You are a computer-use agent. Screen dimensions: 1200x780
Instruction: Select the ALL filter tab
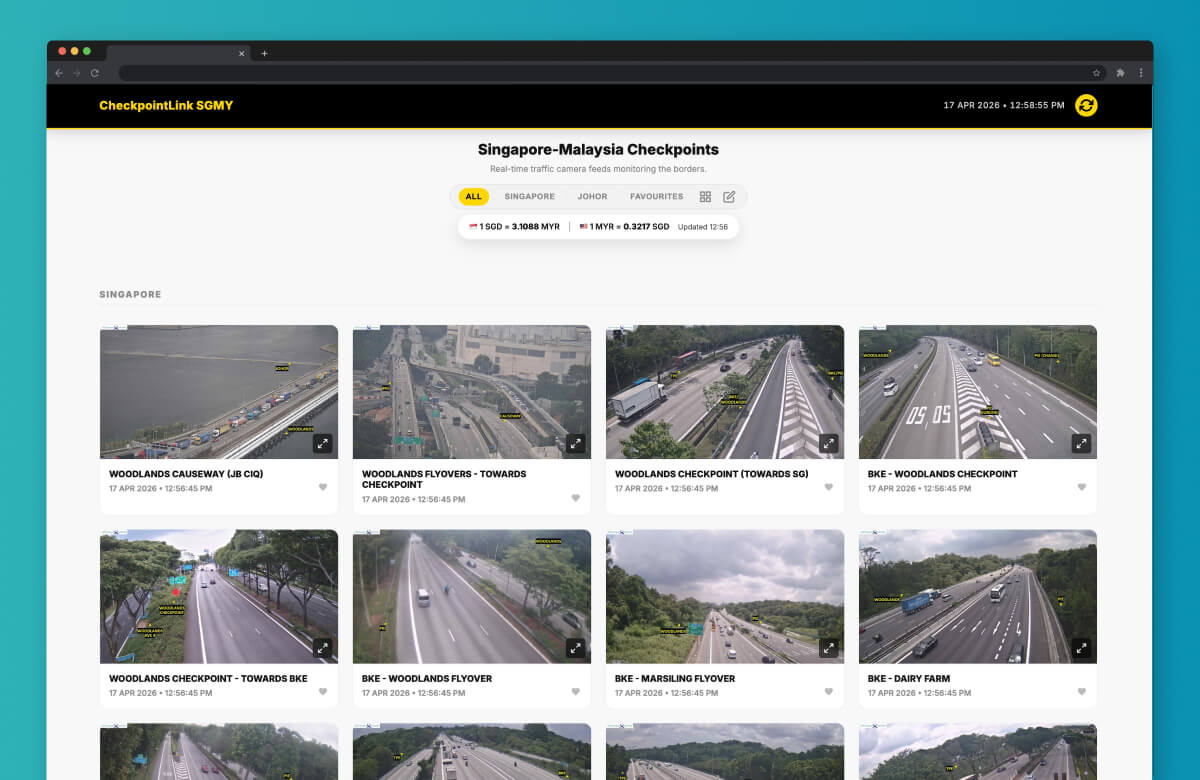pos(473,197)
